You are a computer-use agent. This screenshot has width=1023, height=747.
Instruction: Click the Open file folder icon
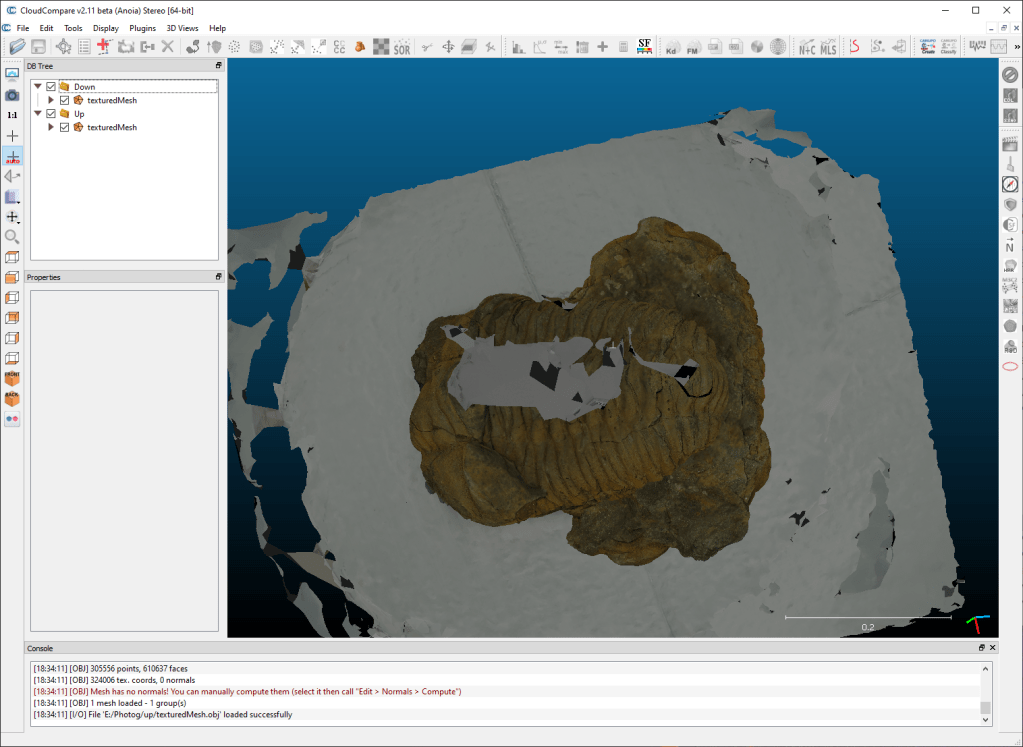[x=17, y=47]
